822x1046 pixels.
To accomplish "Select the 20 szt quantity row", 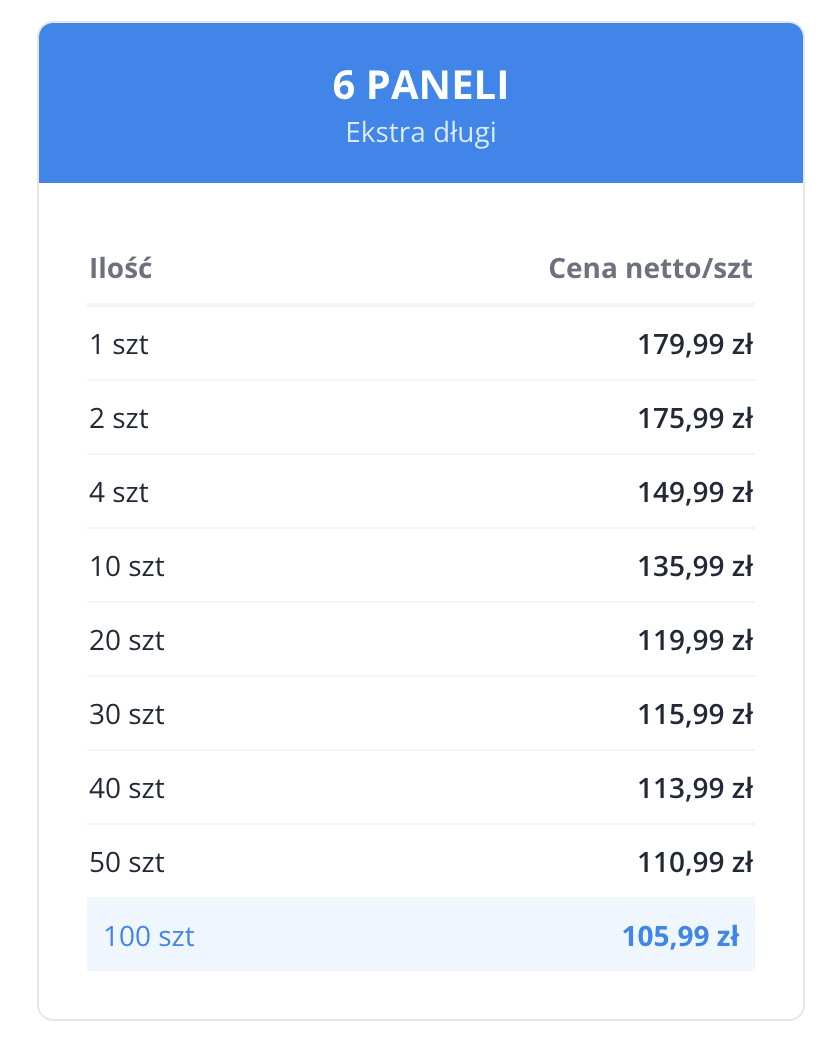I will [127, 641].
